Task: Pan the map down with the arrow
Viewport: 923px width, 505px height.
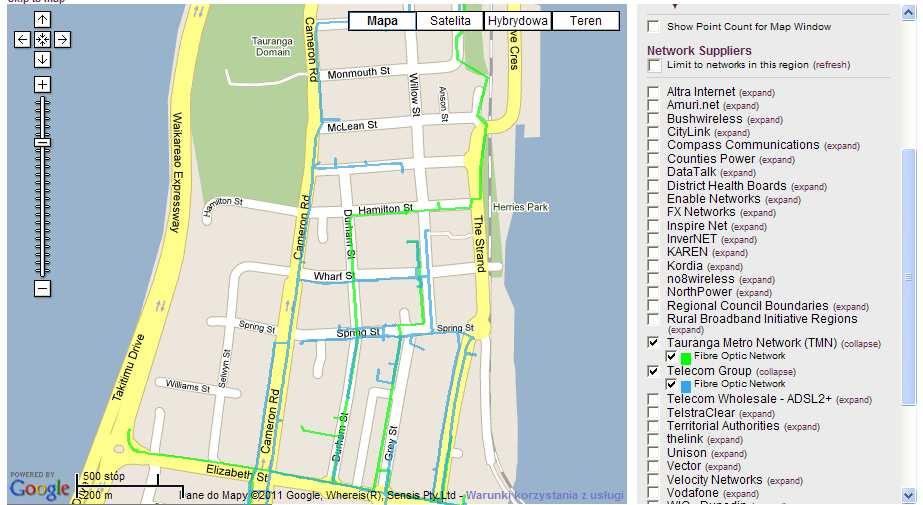Action: coord(42,59)
